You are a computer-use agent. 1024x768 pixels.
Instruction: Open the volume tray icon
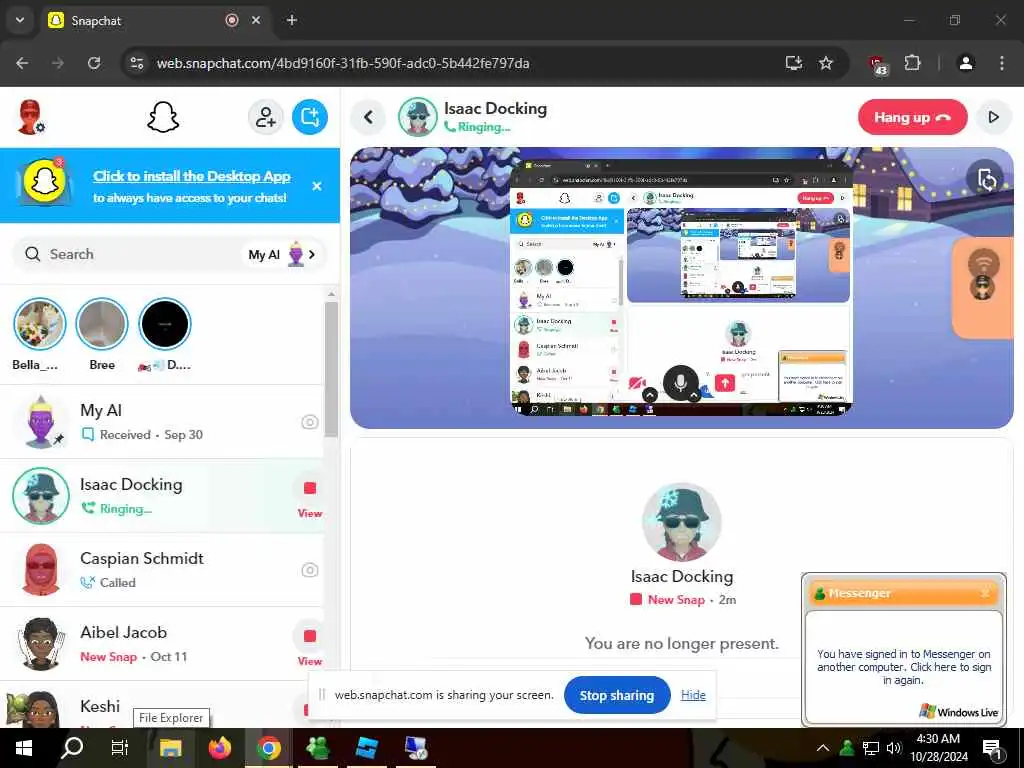tap(893, 748)
